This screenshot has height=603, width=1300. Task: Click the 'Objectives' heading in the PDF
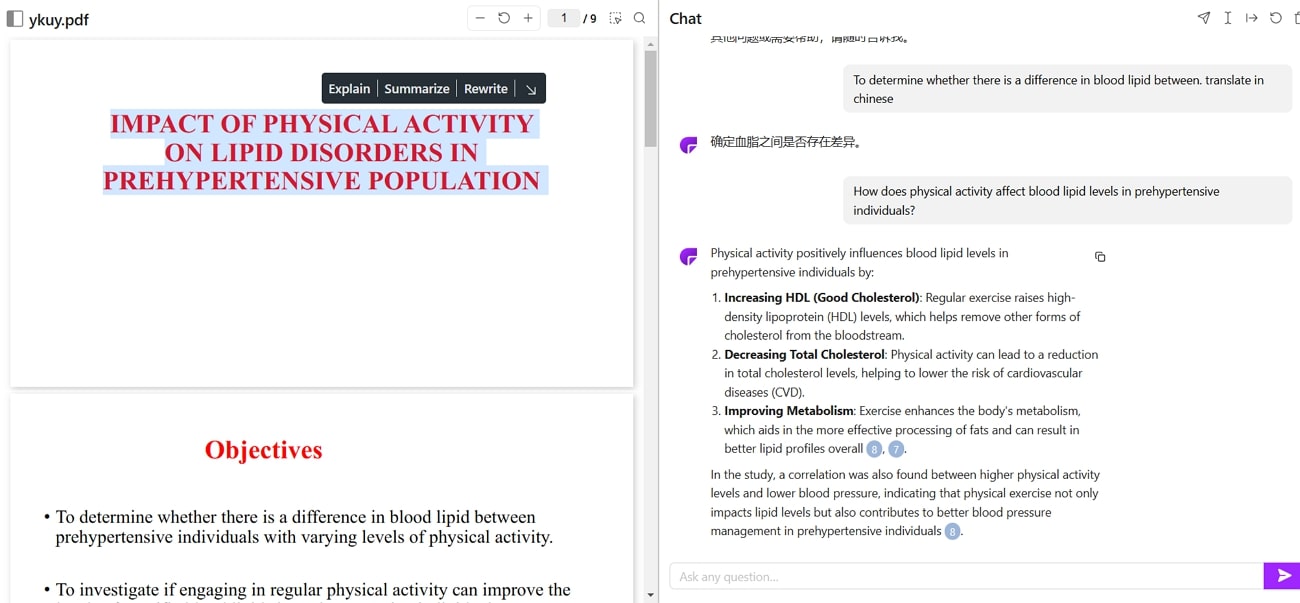[264, 450]
